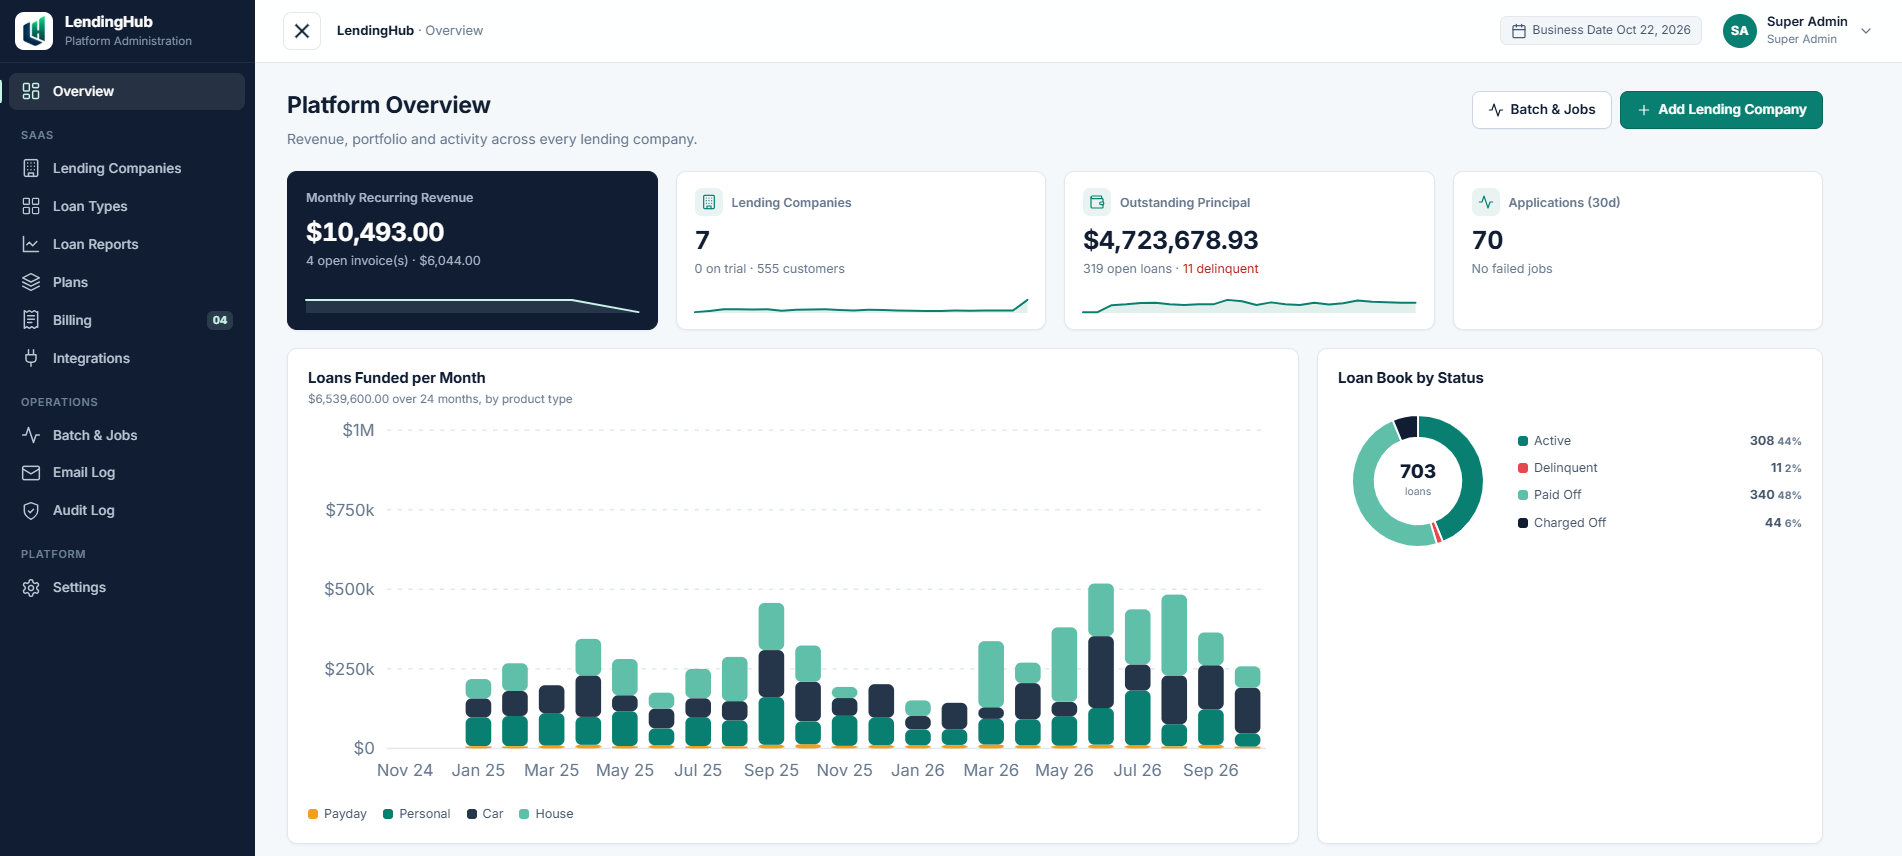Viewport: 1902px width, 856px height.
Task: Expand the Super Admin account dropdown
Action: click(x=1866, y=31)
